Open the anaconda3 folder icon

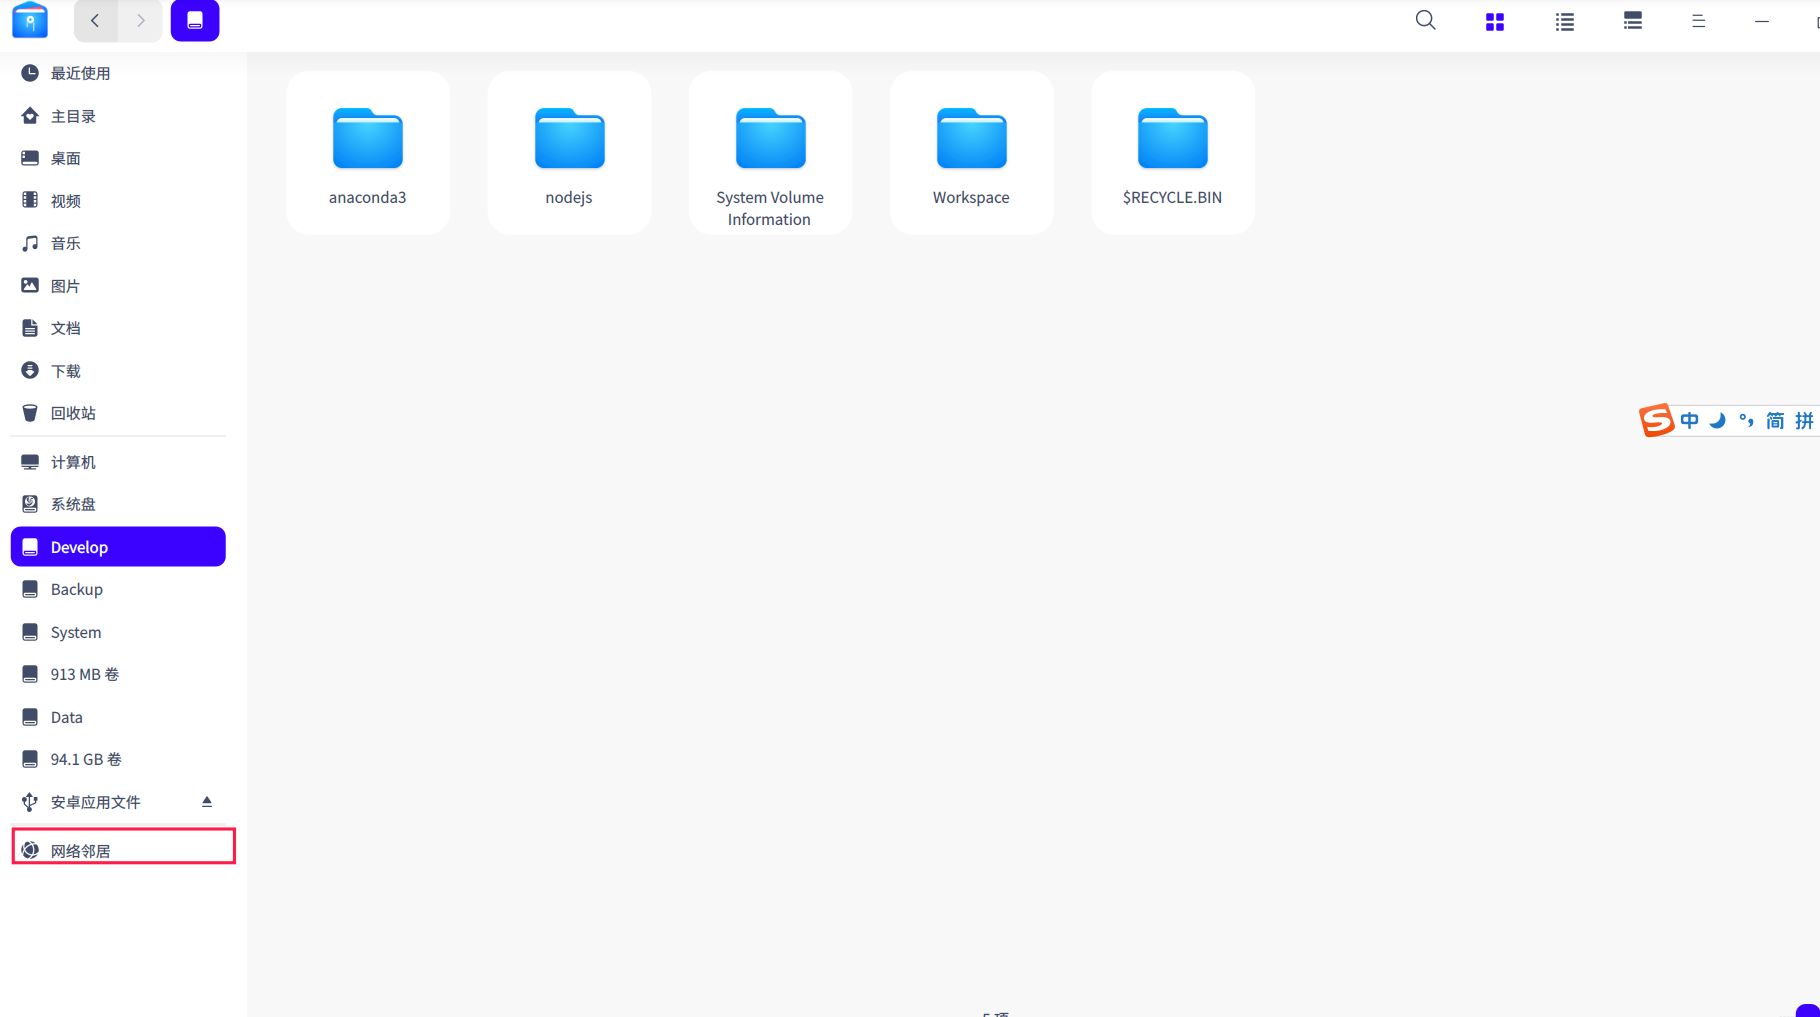coord(368,138)
